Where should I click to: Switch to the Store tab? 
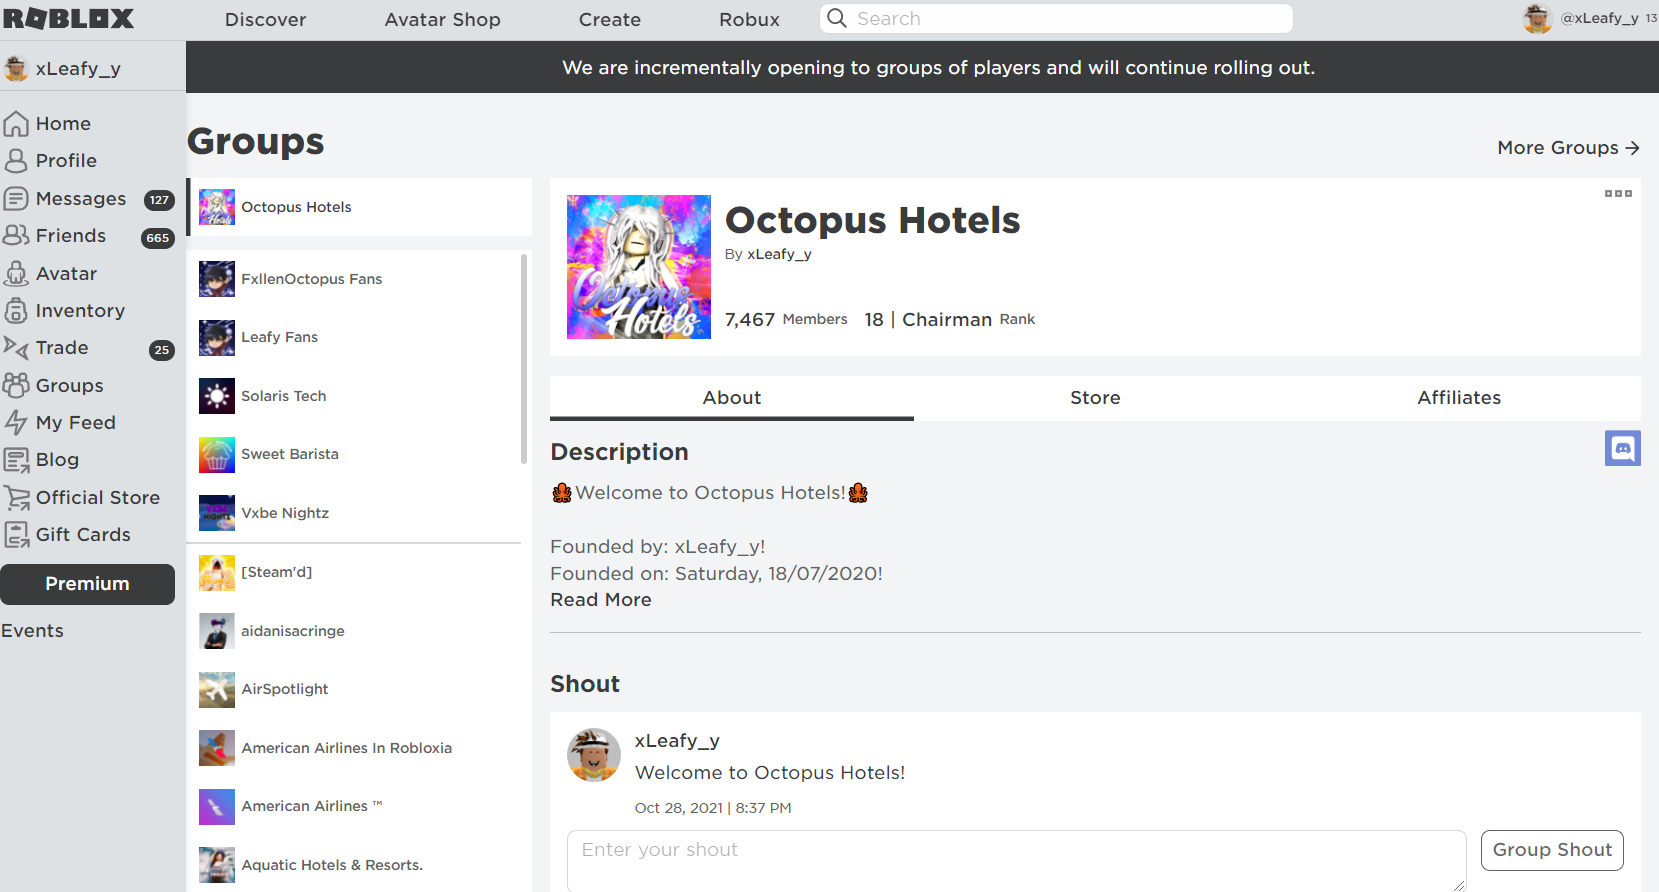[1095, 398]
